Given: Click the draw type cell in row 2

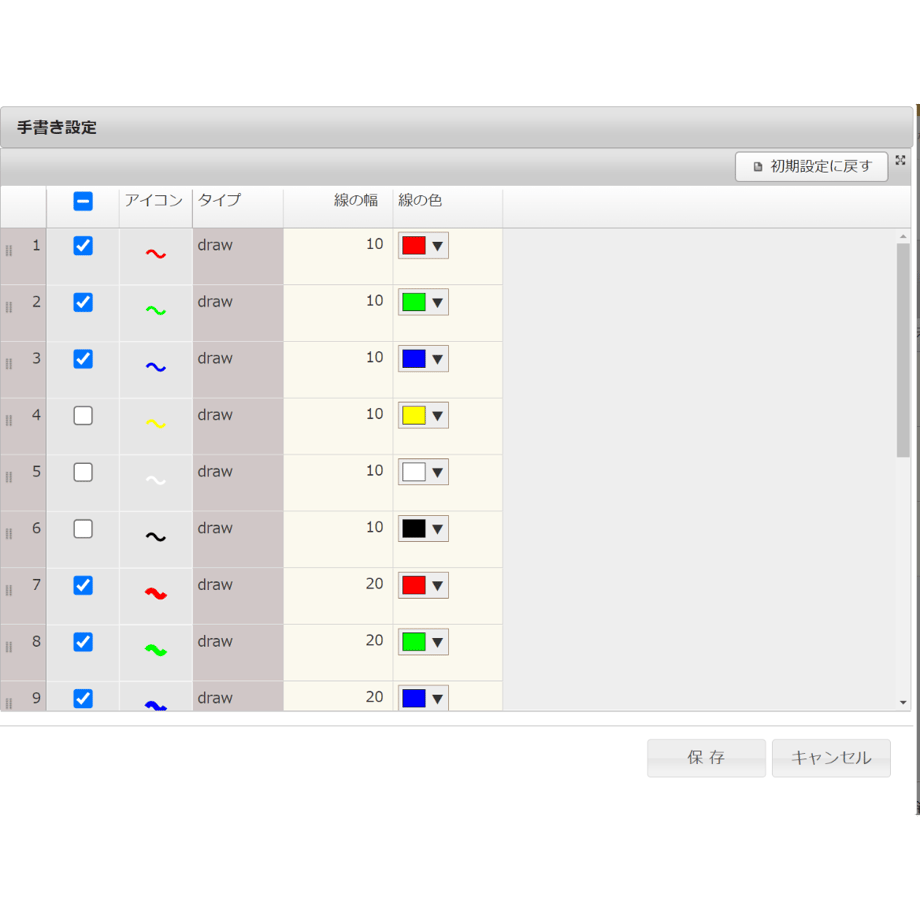Looking at the screenshot, I should tap(238, 313).
